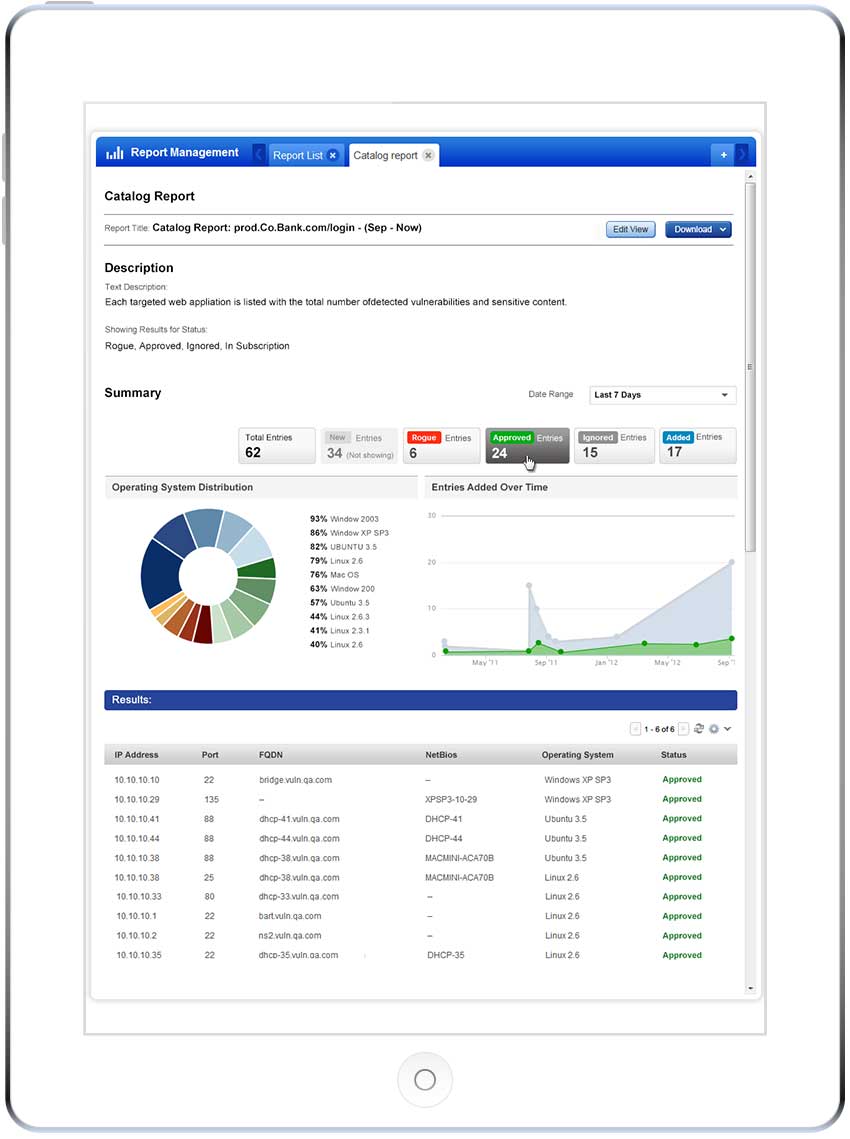The height and width of the screenshot is (1139, 850).
Task: Toggle the Ignored Entries filter tile
Action: tap(613, 445)
